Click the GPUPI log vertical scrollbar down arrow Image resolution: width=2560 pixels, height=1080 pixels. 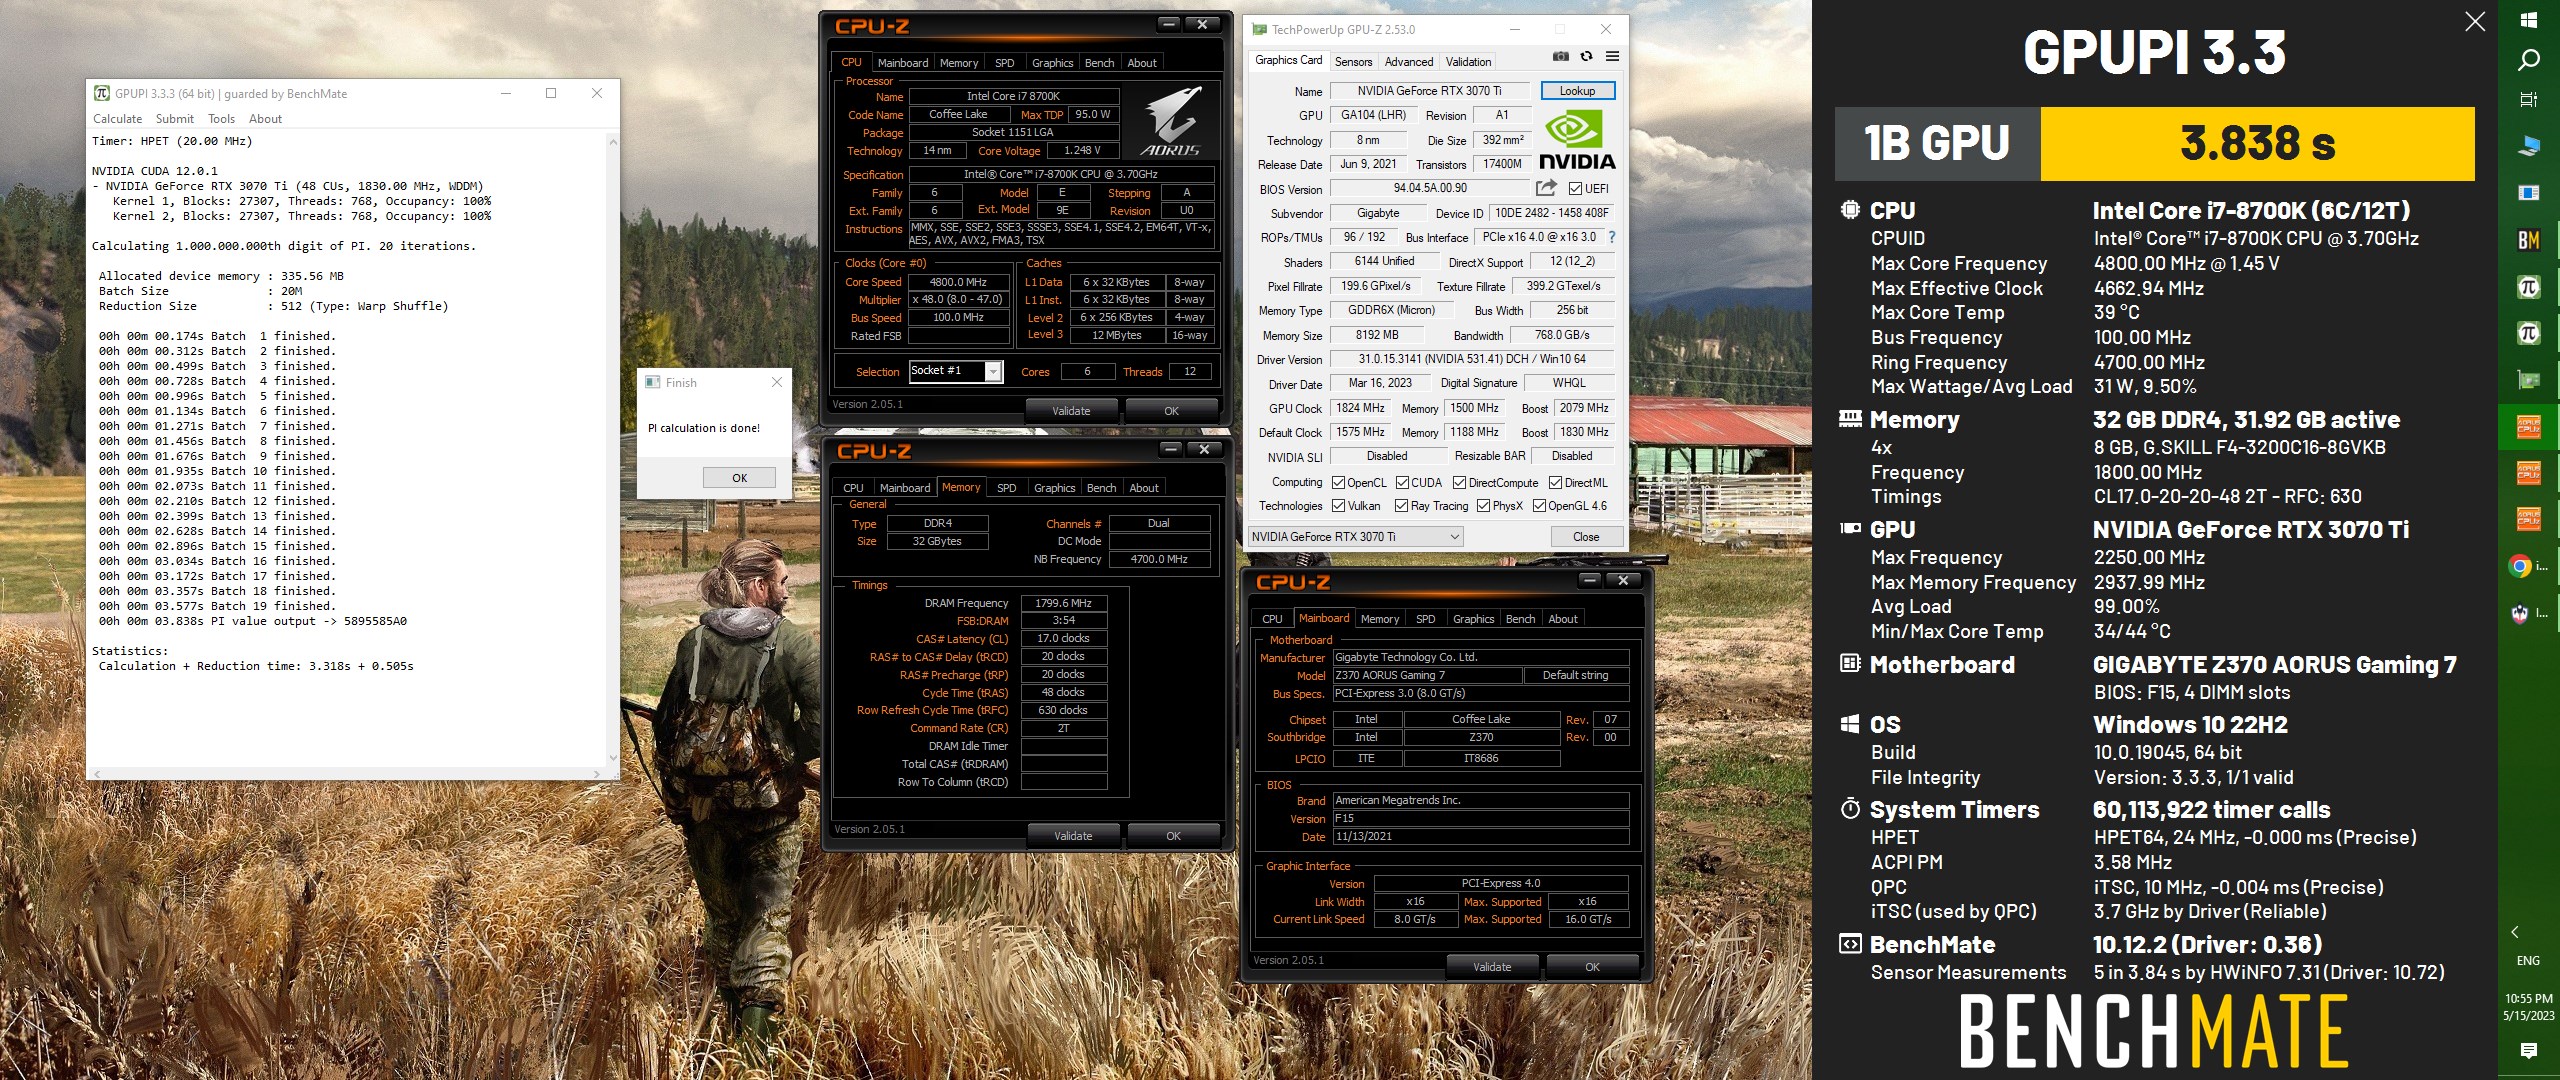(612, 760)
